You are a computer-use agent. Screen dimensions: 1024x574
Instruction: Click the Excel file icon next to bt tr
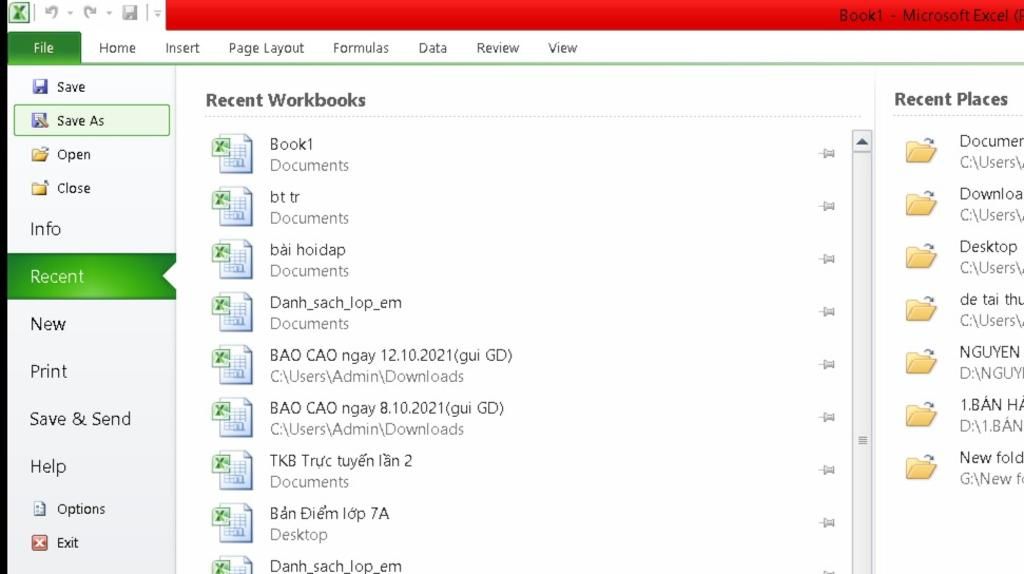pyautogui.click(x=232, y=206)
